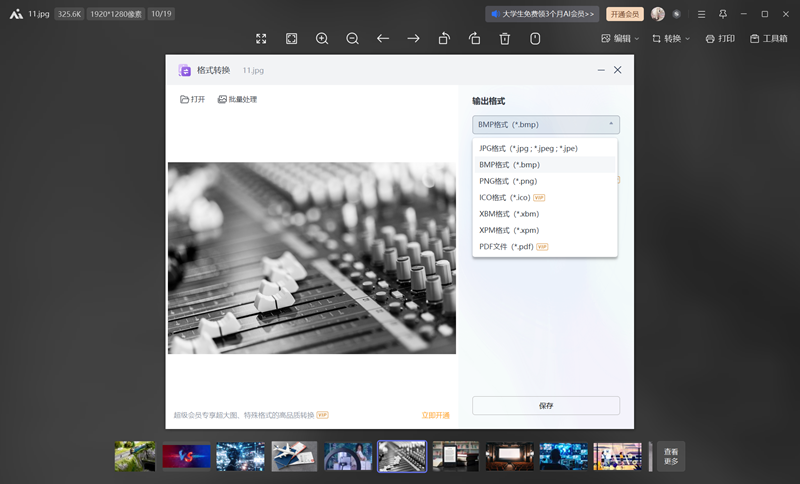This screenshot has width=800, height=484.
Task: Open 批量处理 batch processing
Action: [237, 99]
